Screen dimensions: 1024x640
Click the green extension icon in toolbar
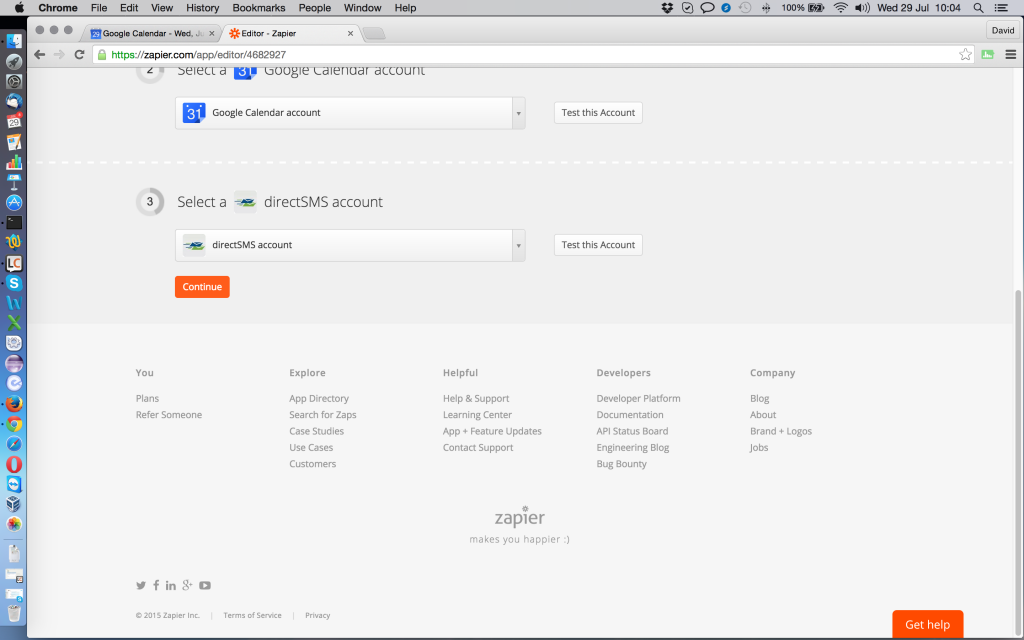pos(987,55)
